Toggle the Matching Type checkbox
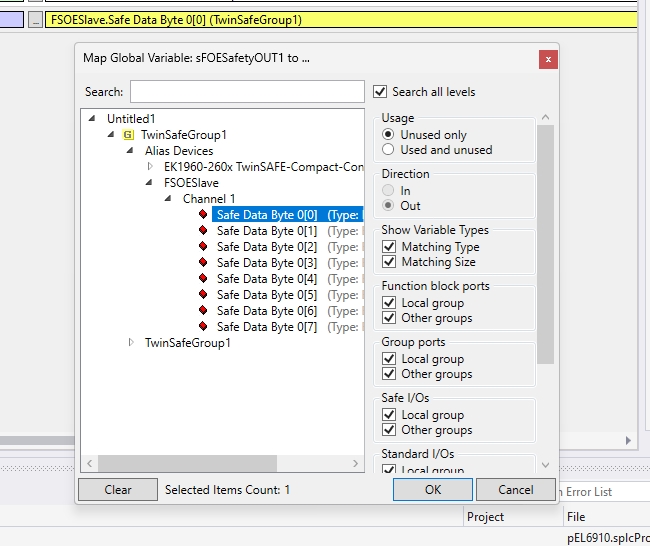Screen dimensions: 650x546 click(x=389, y=247)
